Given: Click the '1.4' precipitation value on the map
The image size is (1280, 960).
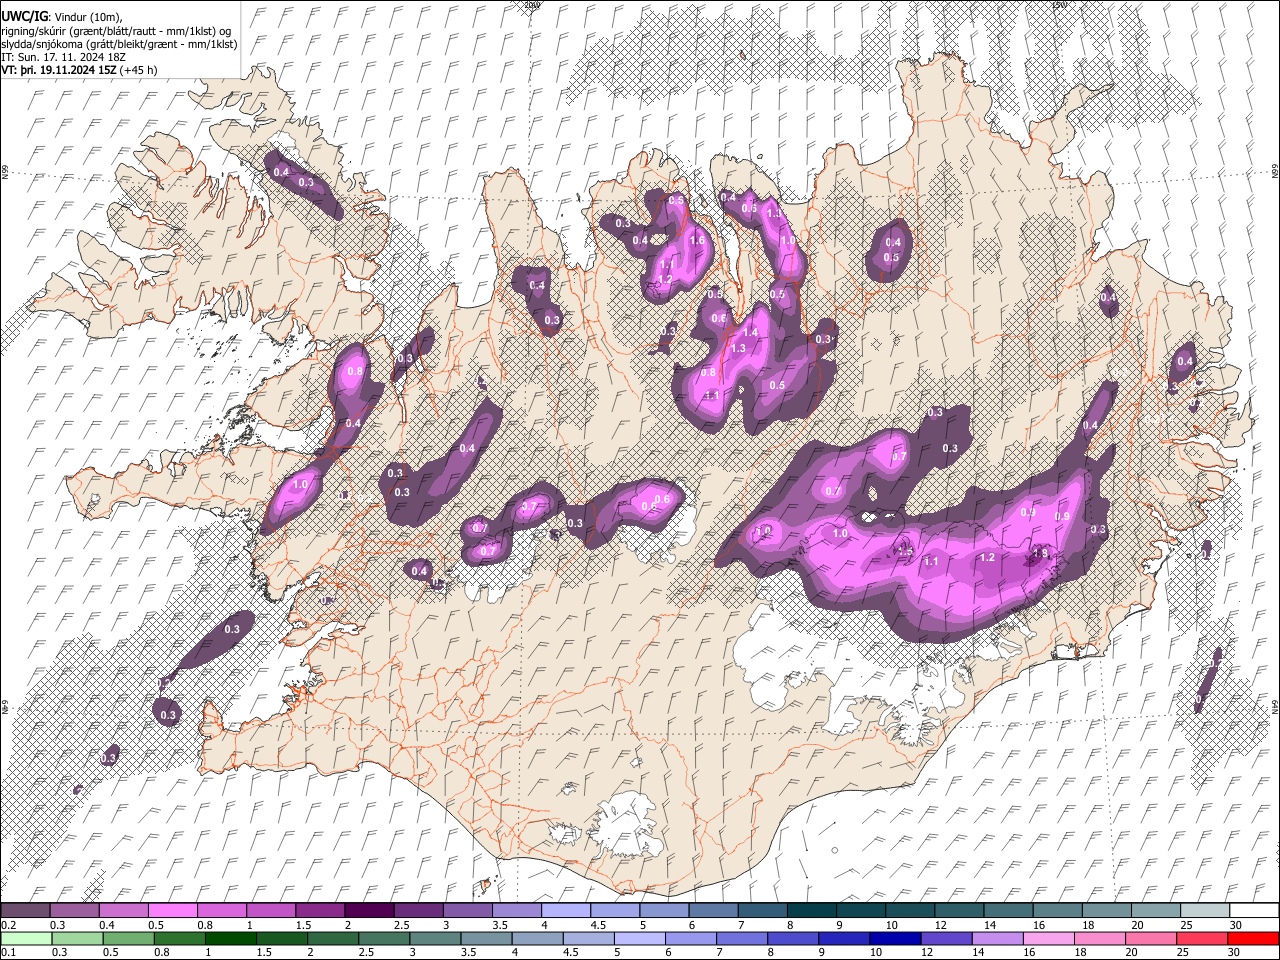Looking at the screenshot, I should (x=751, y=332).
